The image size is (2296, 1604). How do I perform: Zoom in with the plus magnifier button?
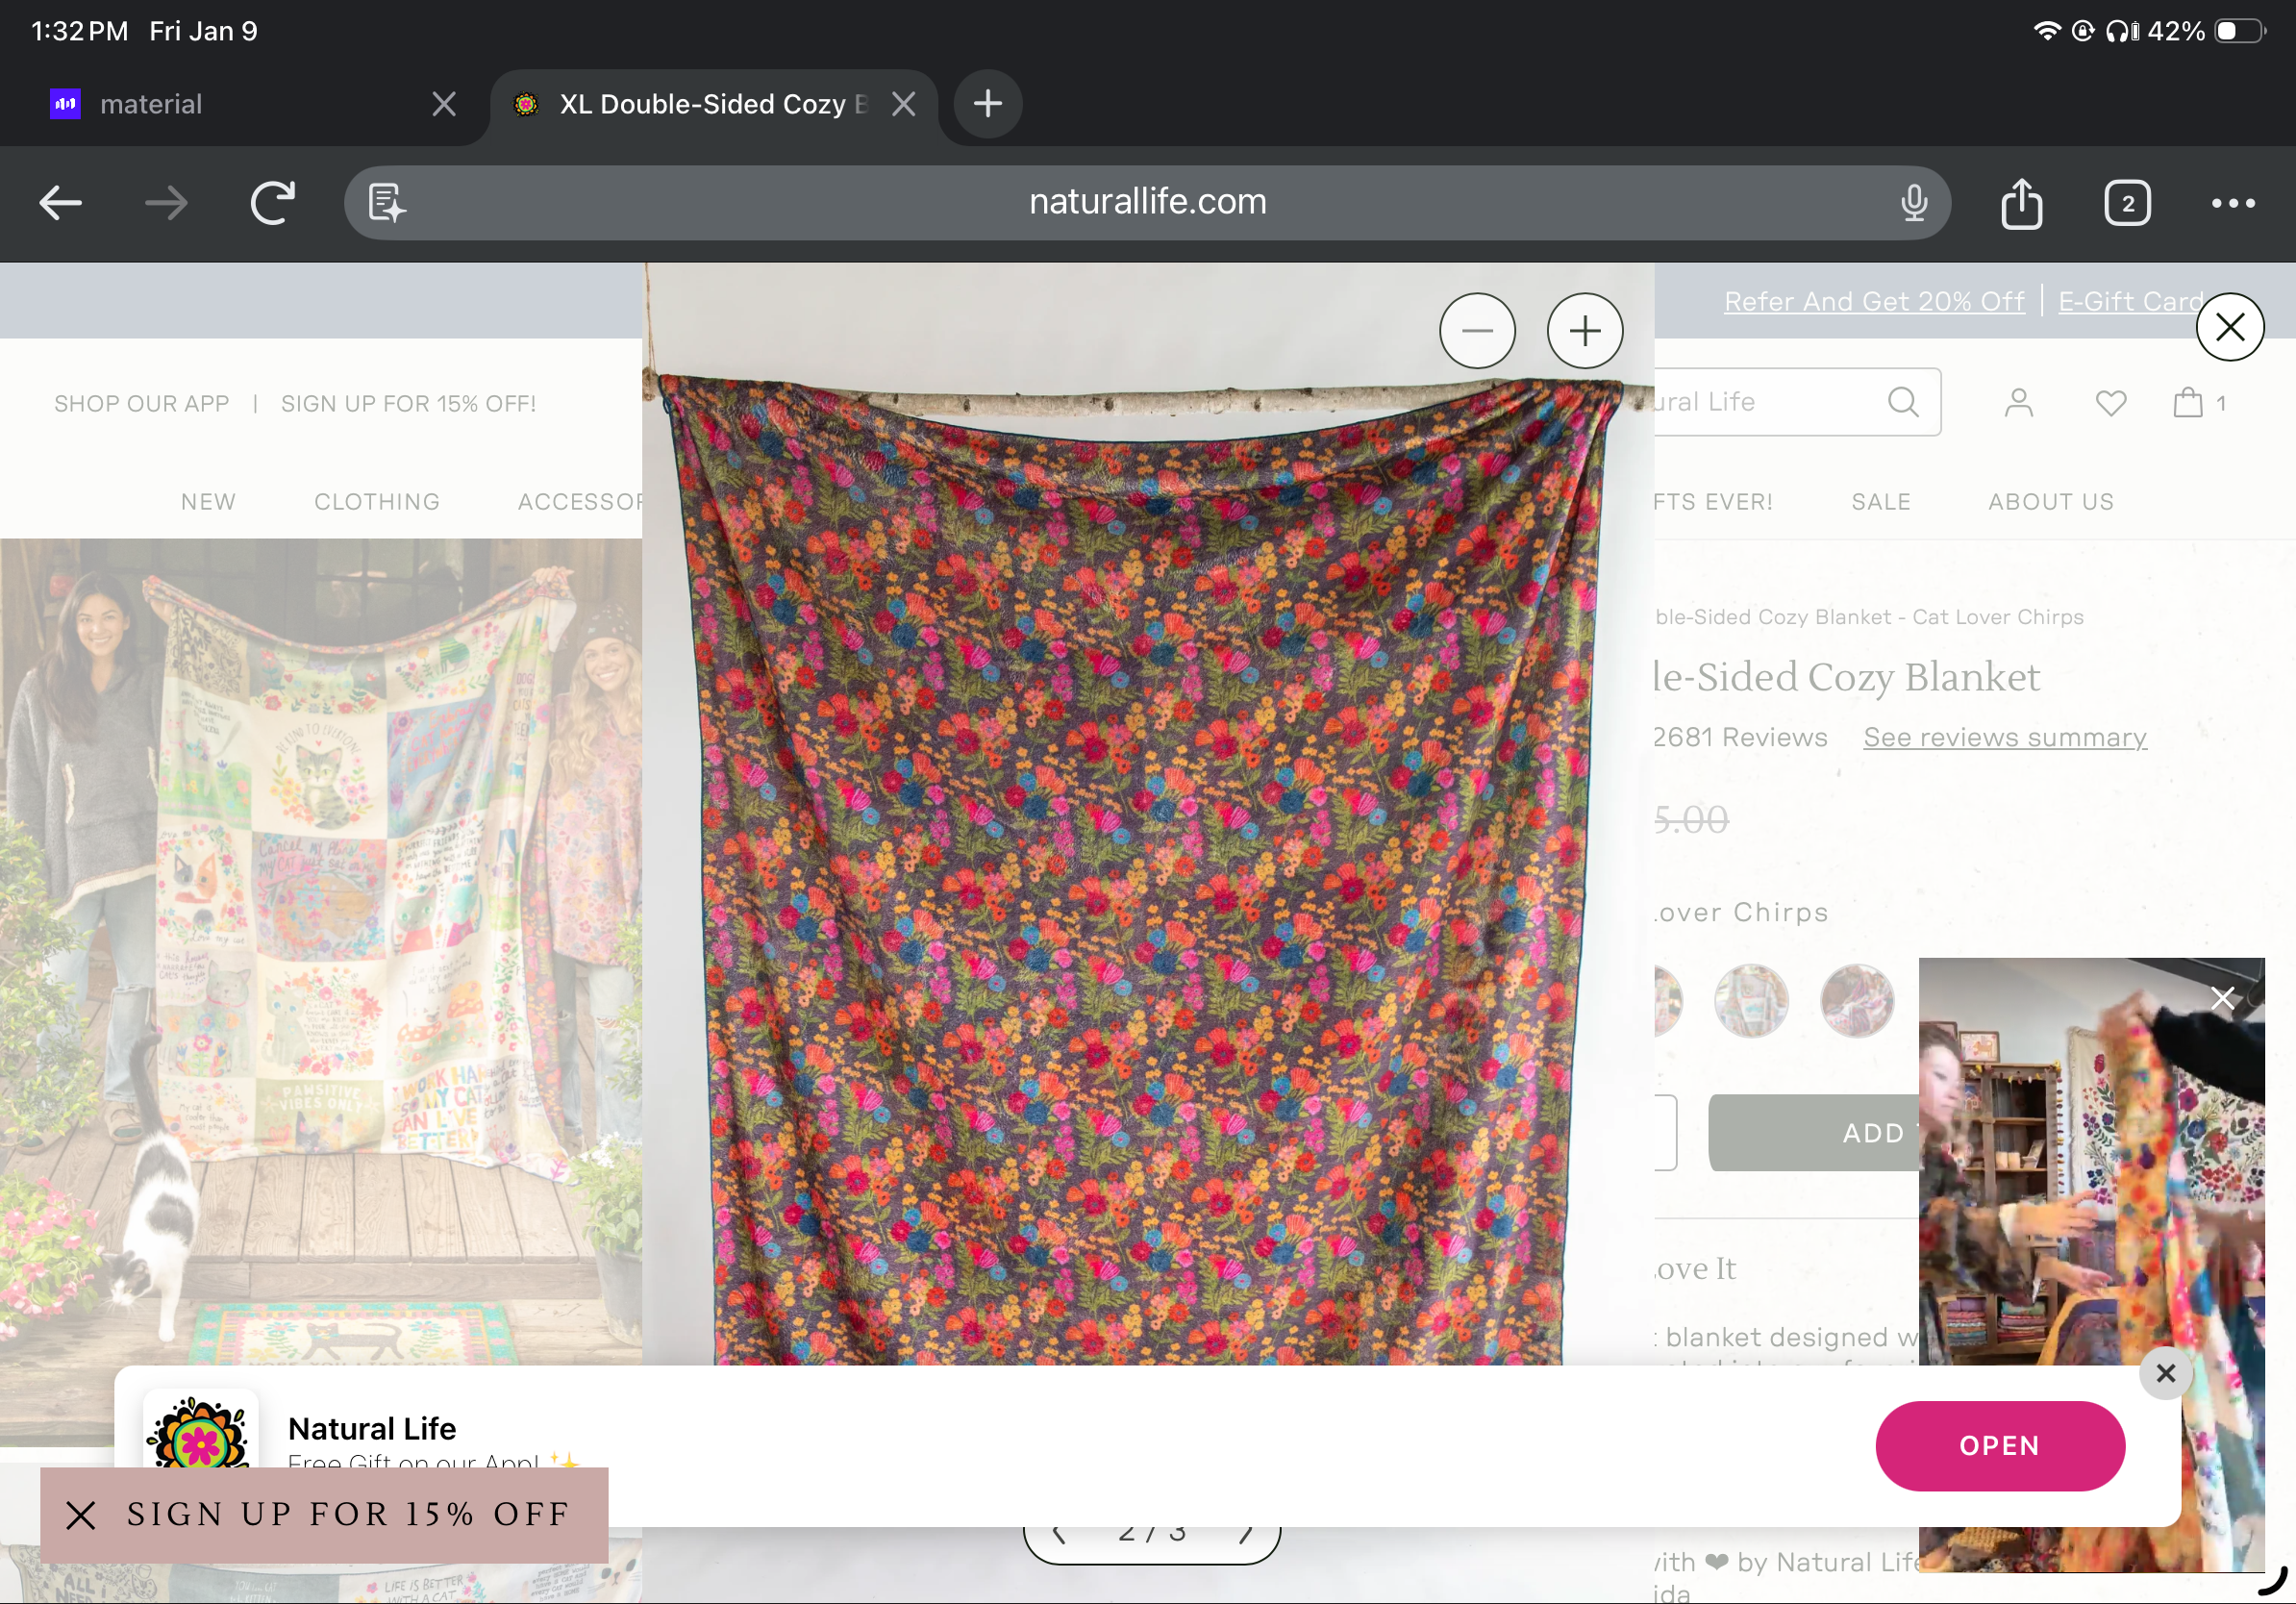1584,331
